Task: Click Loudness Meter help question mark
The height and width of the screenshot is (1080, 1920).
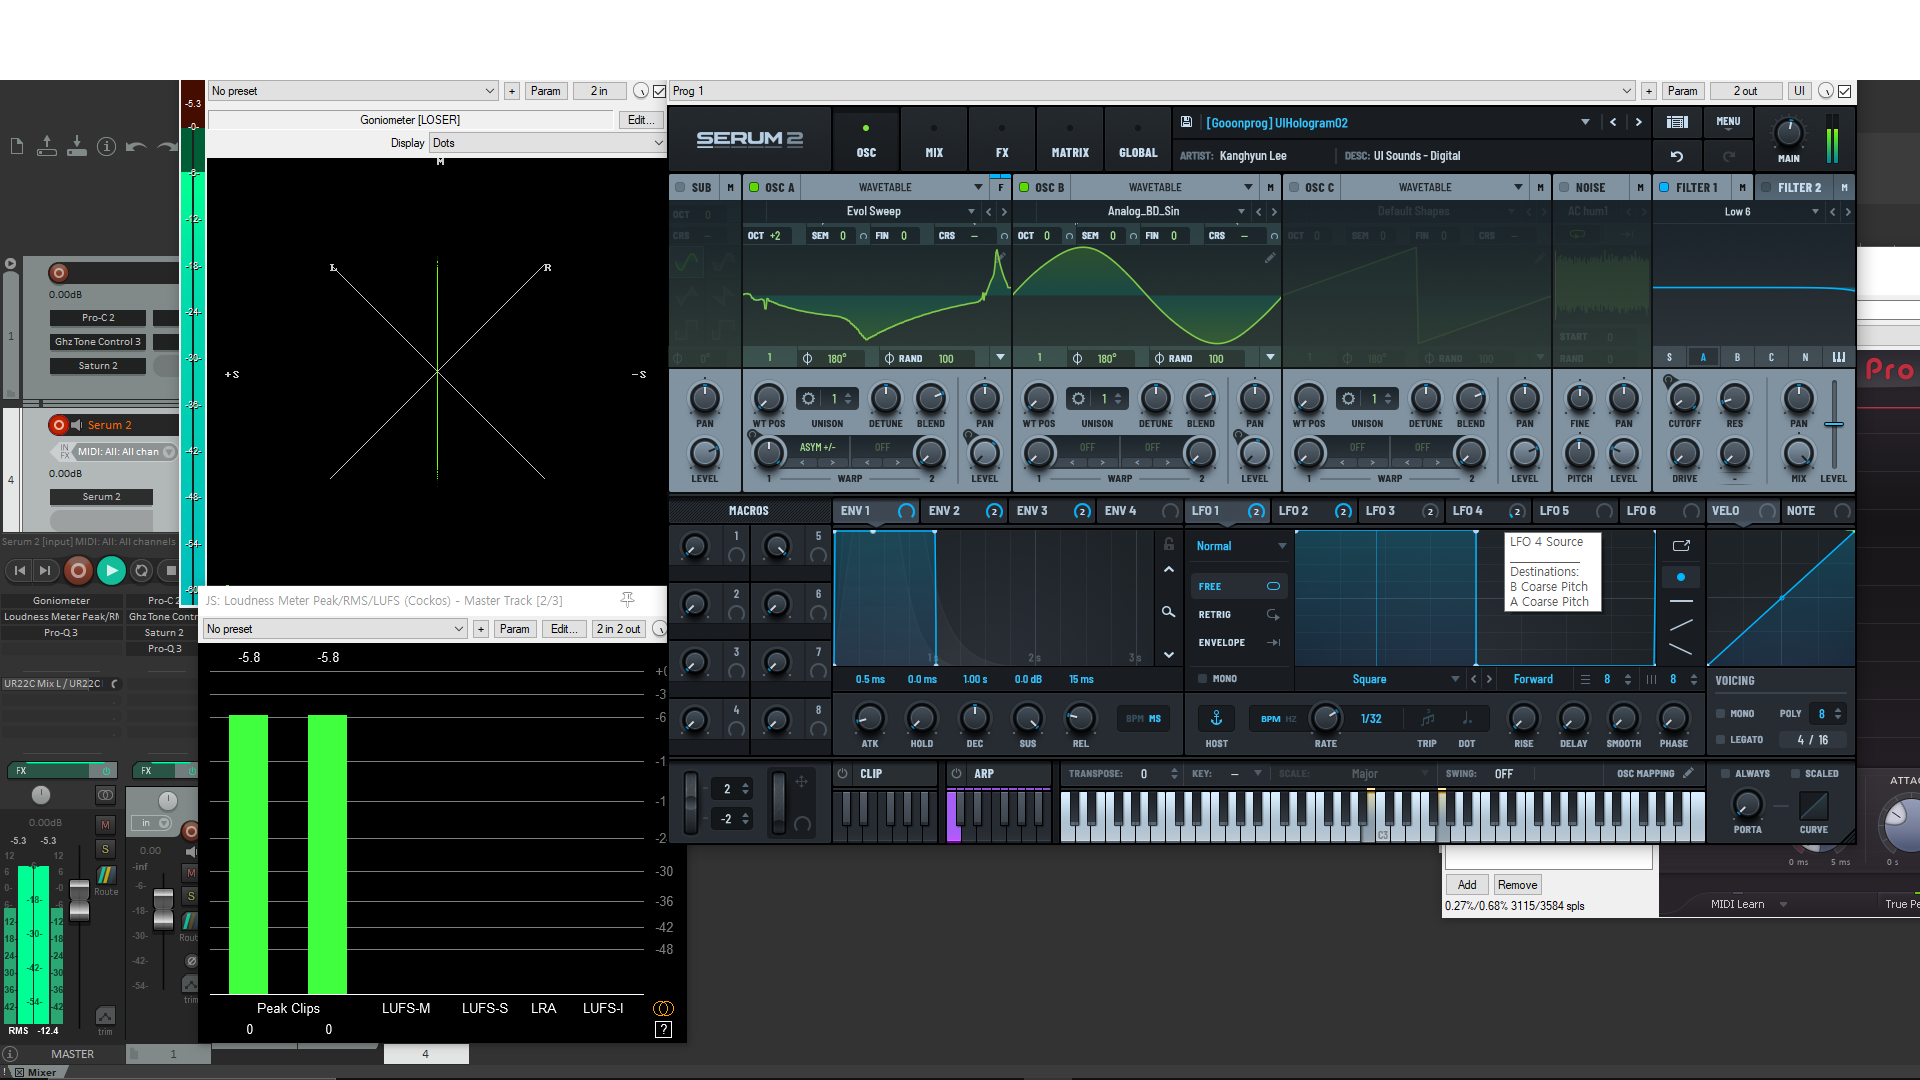Action: point(662,1029)
